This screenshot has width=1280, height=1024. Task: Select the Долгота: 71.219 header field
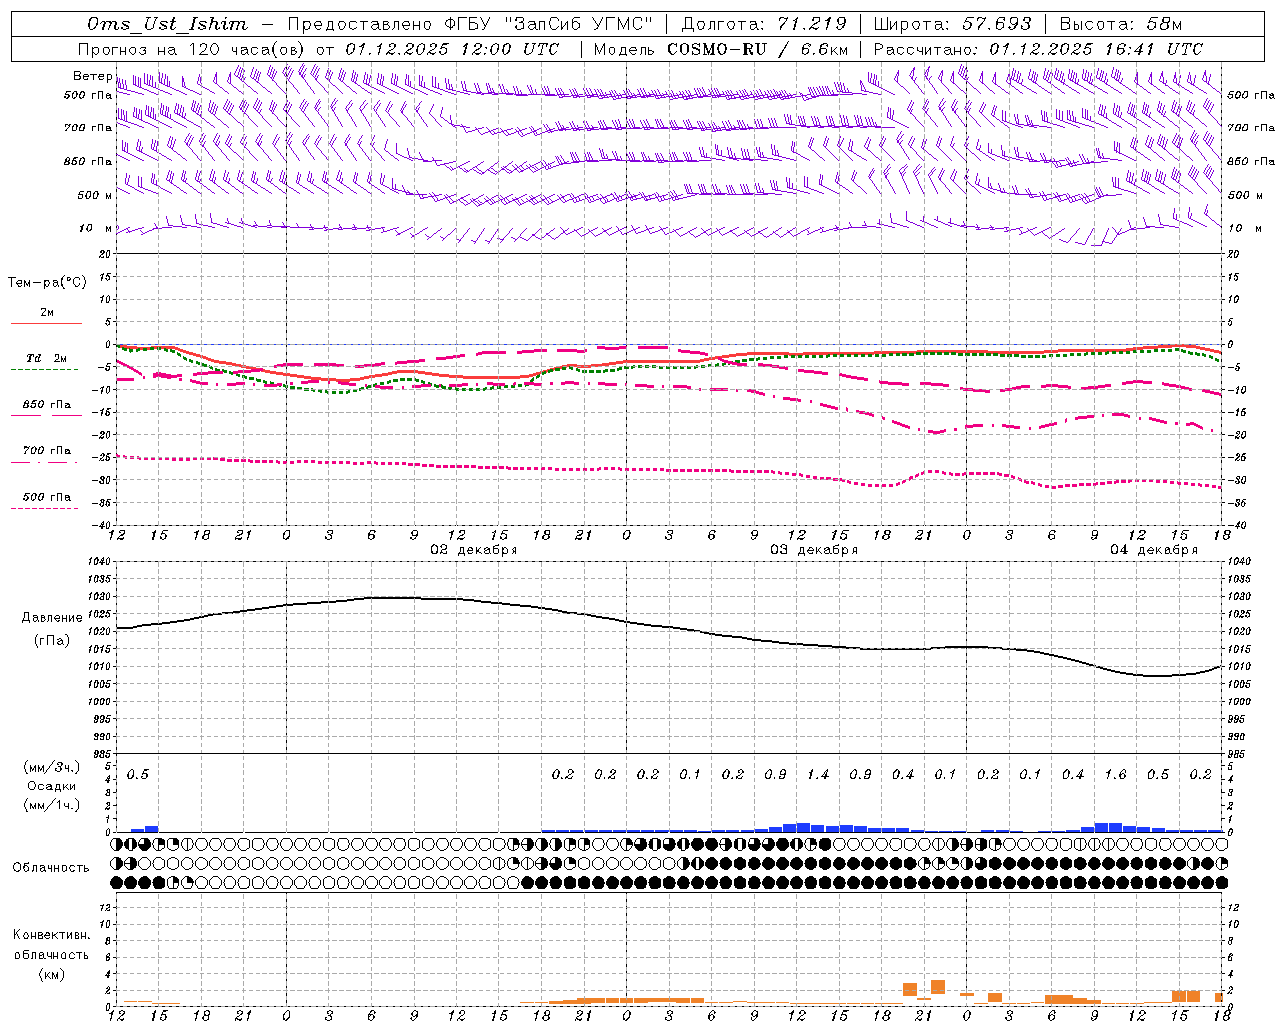pos(764,24)
